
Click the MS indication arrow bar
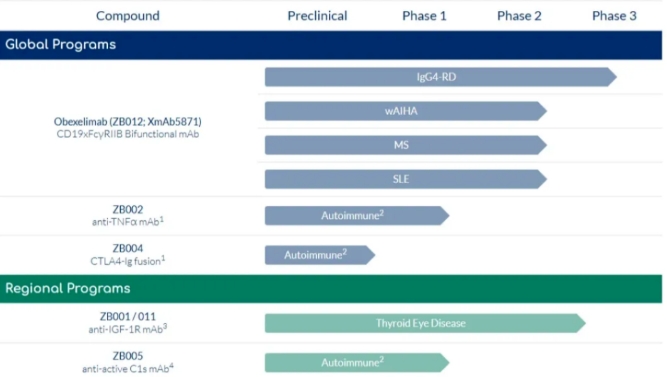[x=406, y=145]
